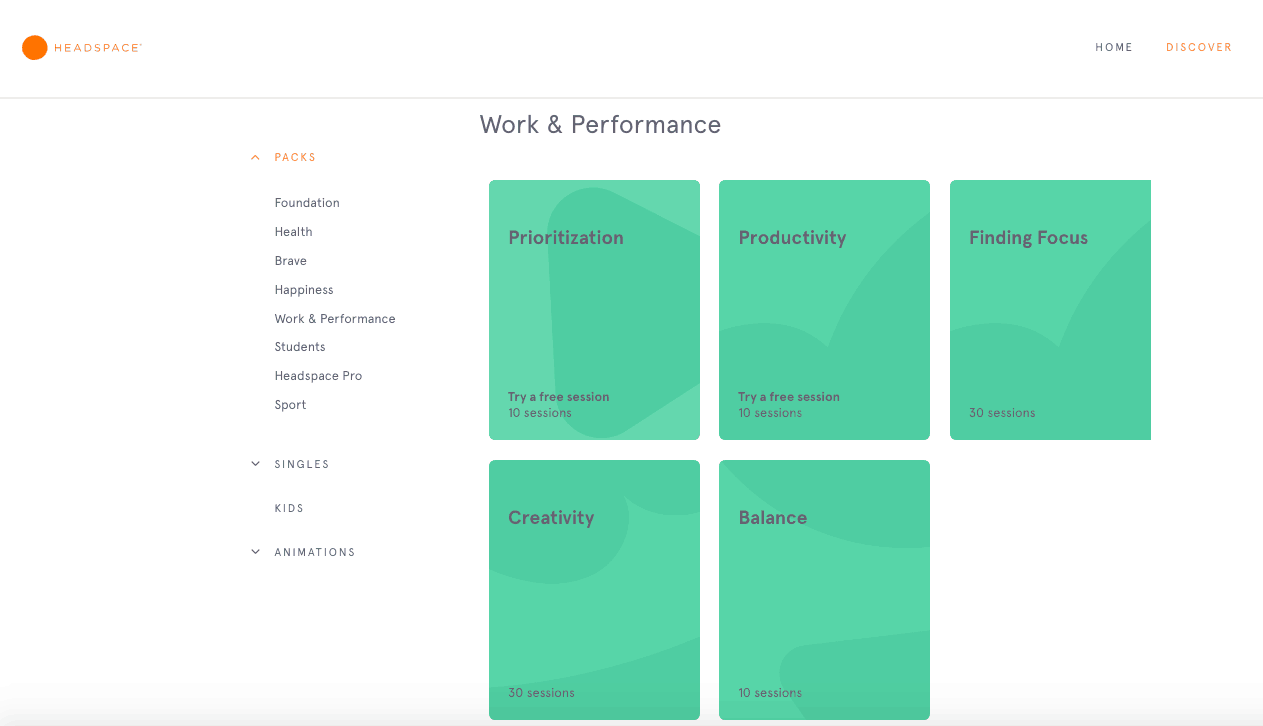The height and width of the screenshot is (726, 1263).
Task: Open the Students pack category
Action: (300, 347)
